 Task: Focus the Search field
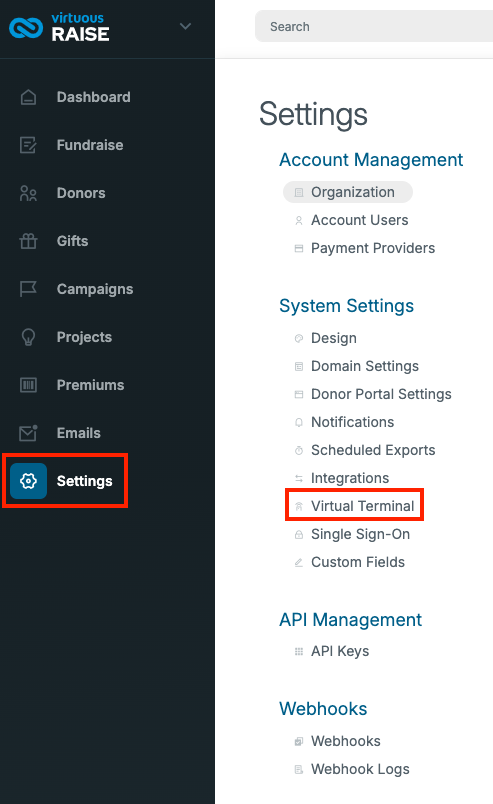pyautogui.click(x=374, y=27)
